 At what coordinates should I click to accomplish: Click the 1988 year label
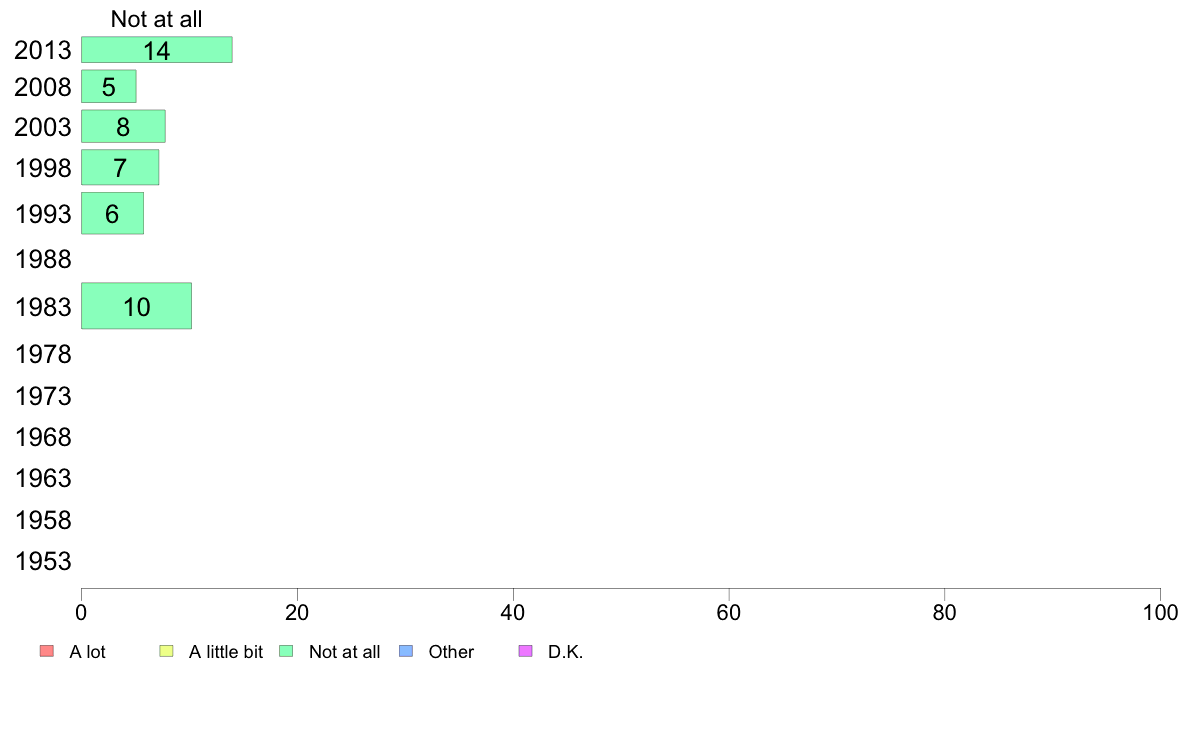click(x=43, y=259)
